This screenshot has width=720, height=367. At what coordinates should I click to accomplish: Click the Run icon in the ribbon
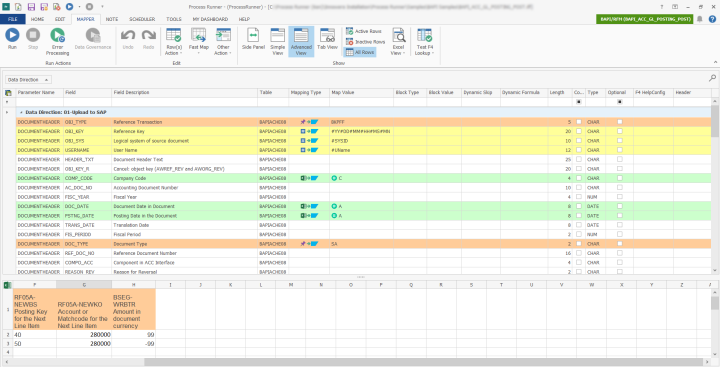coord(12,35)
